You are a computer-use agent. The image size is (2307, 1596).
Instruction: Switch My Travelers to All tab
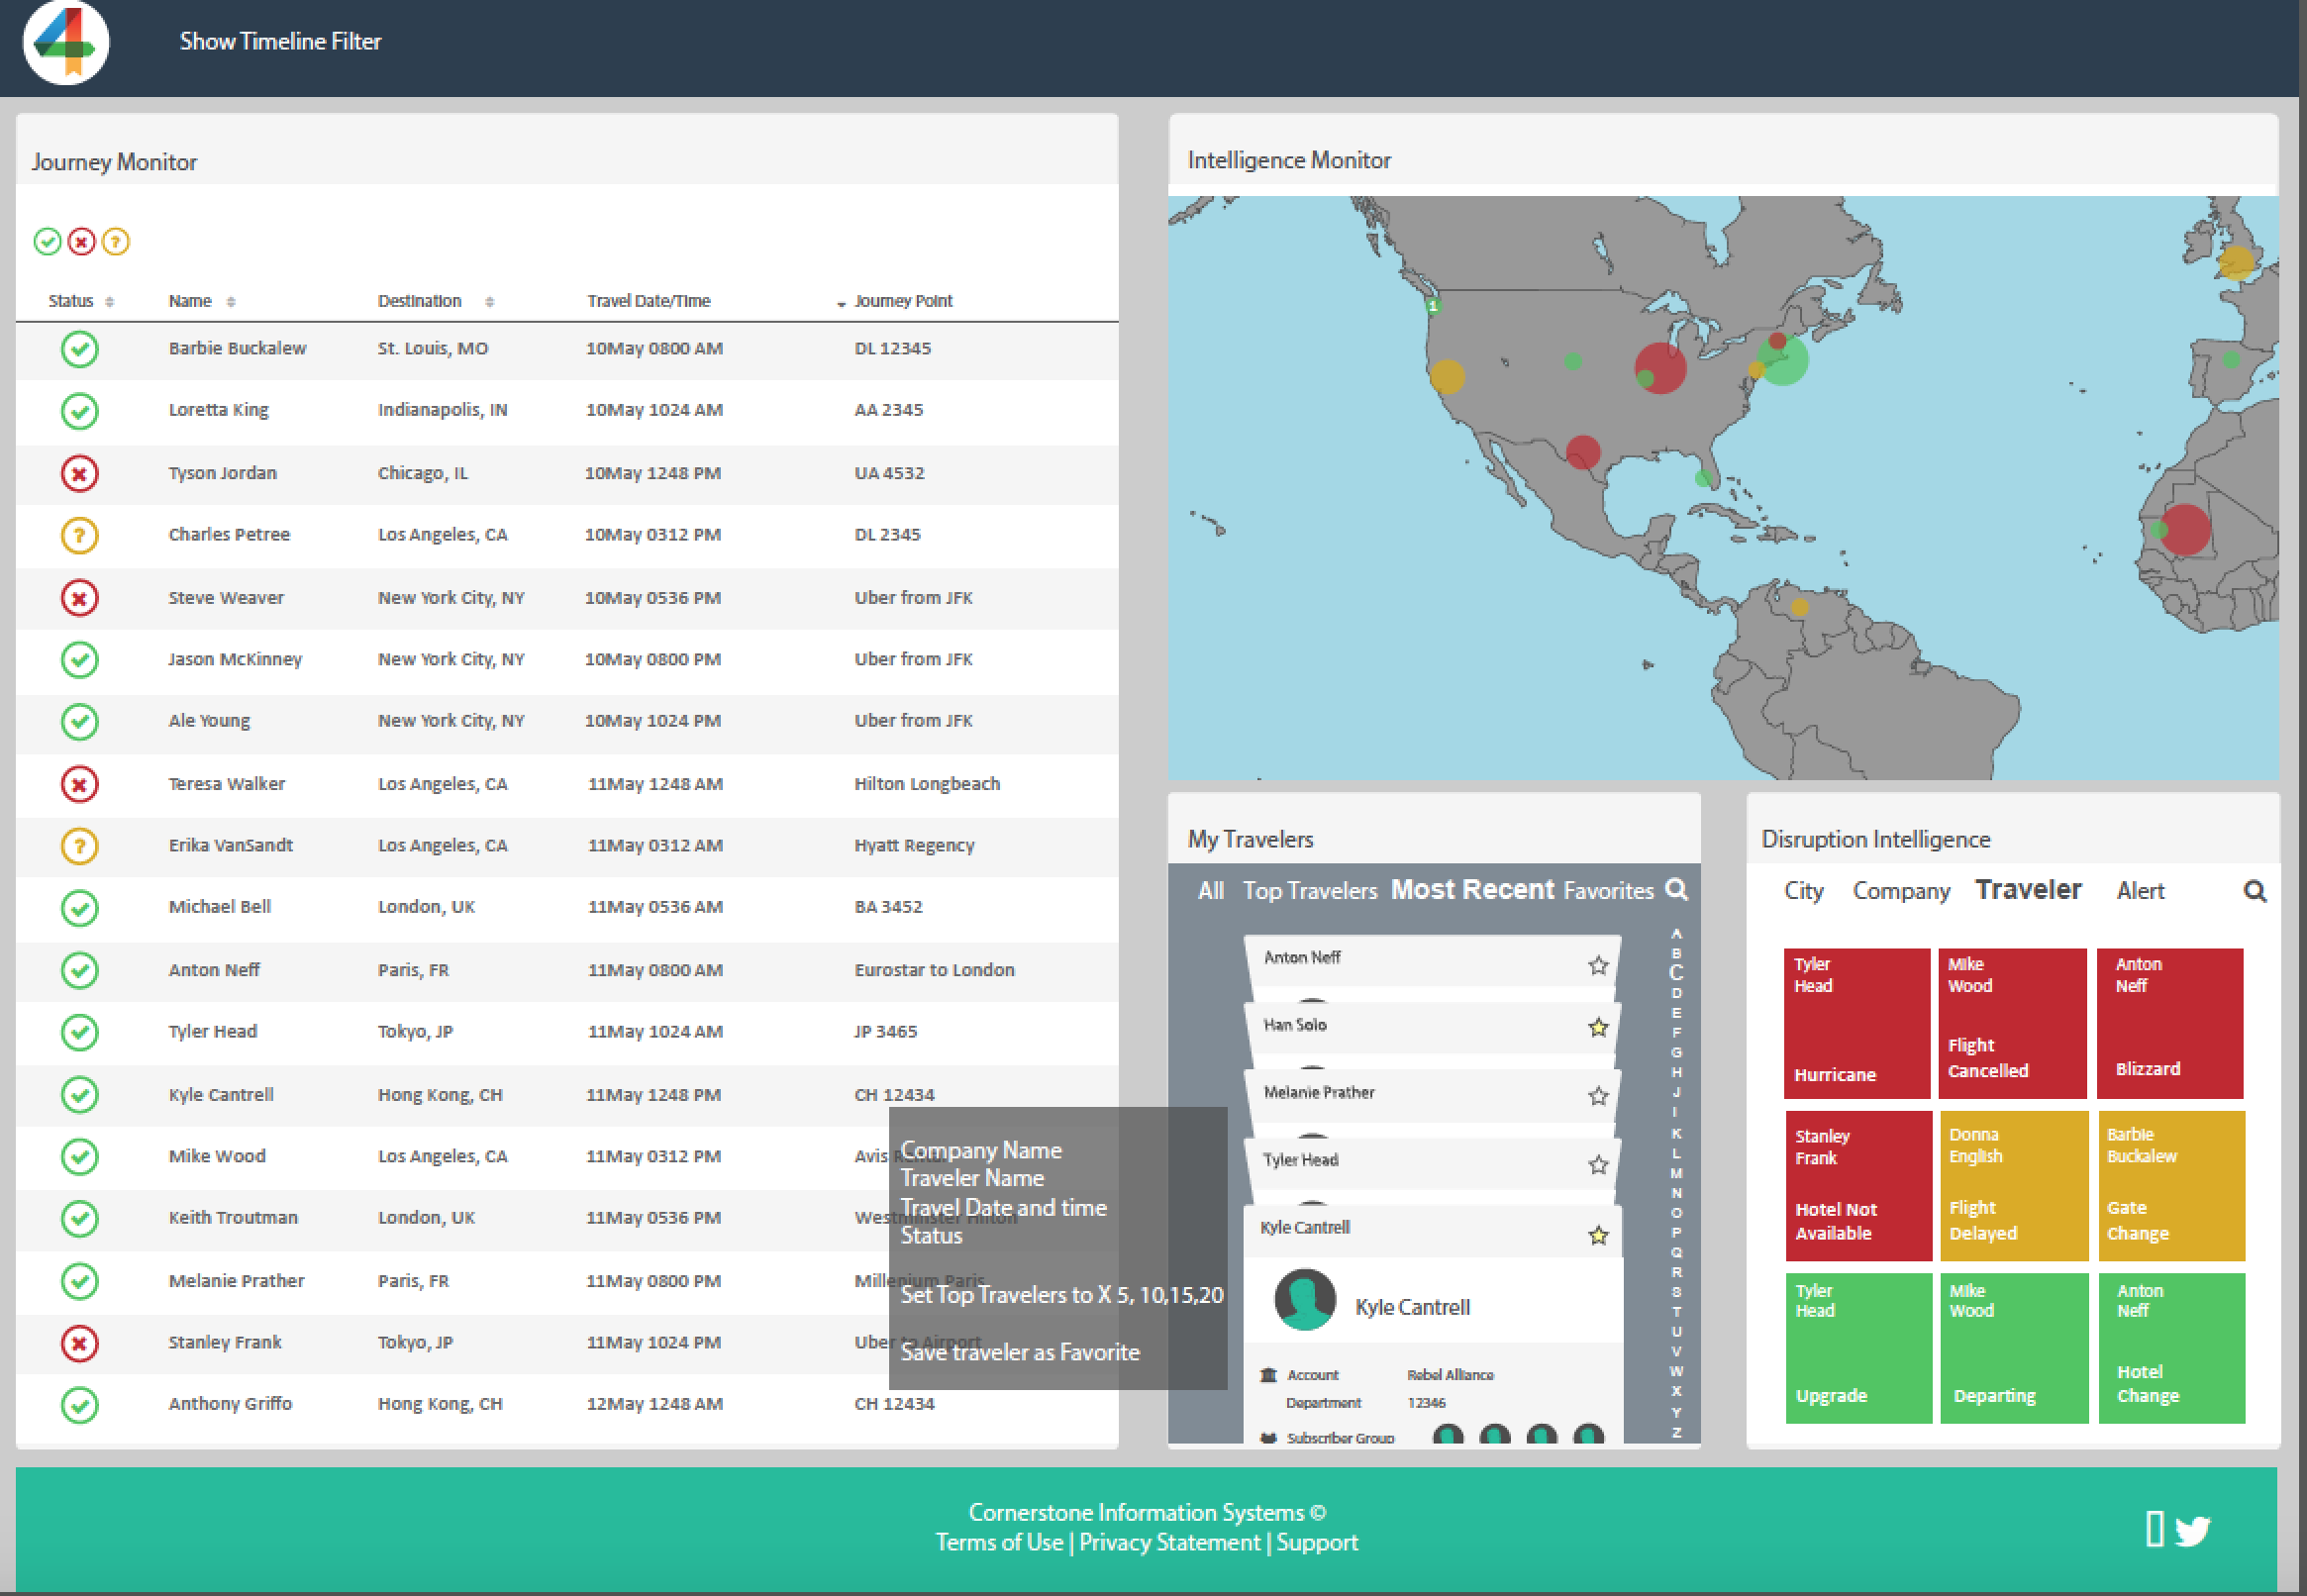1210,891
